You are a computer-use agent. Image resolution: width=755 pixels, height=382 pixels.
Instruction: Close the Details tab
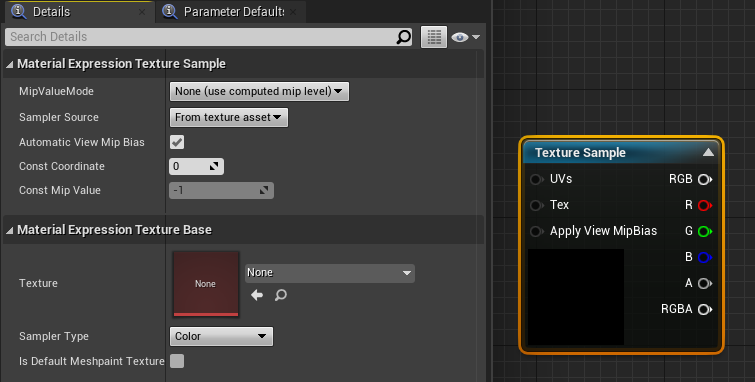tap(142, 12)
